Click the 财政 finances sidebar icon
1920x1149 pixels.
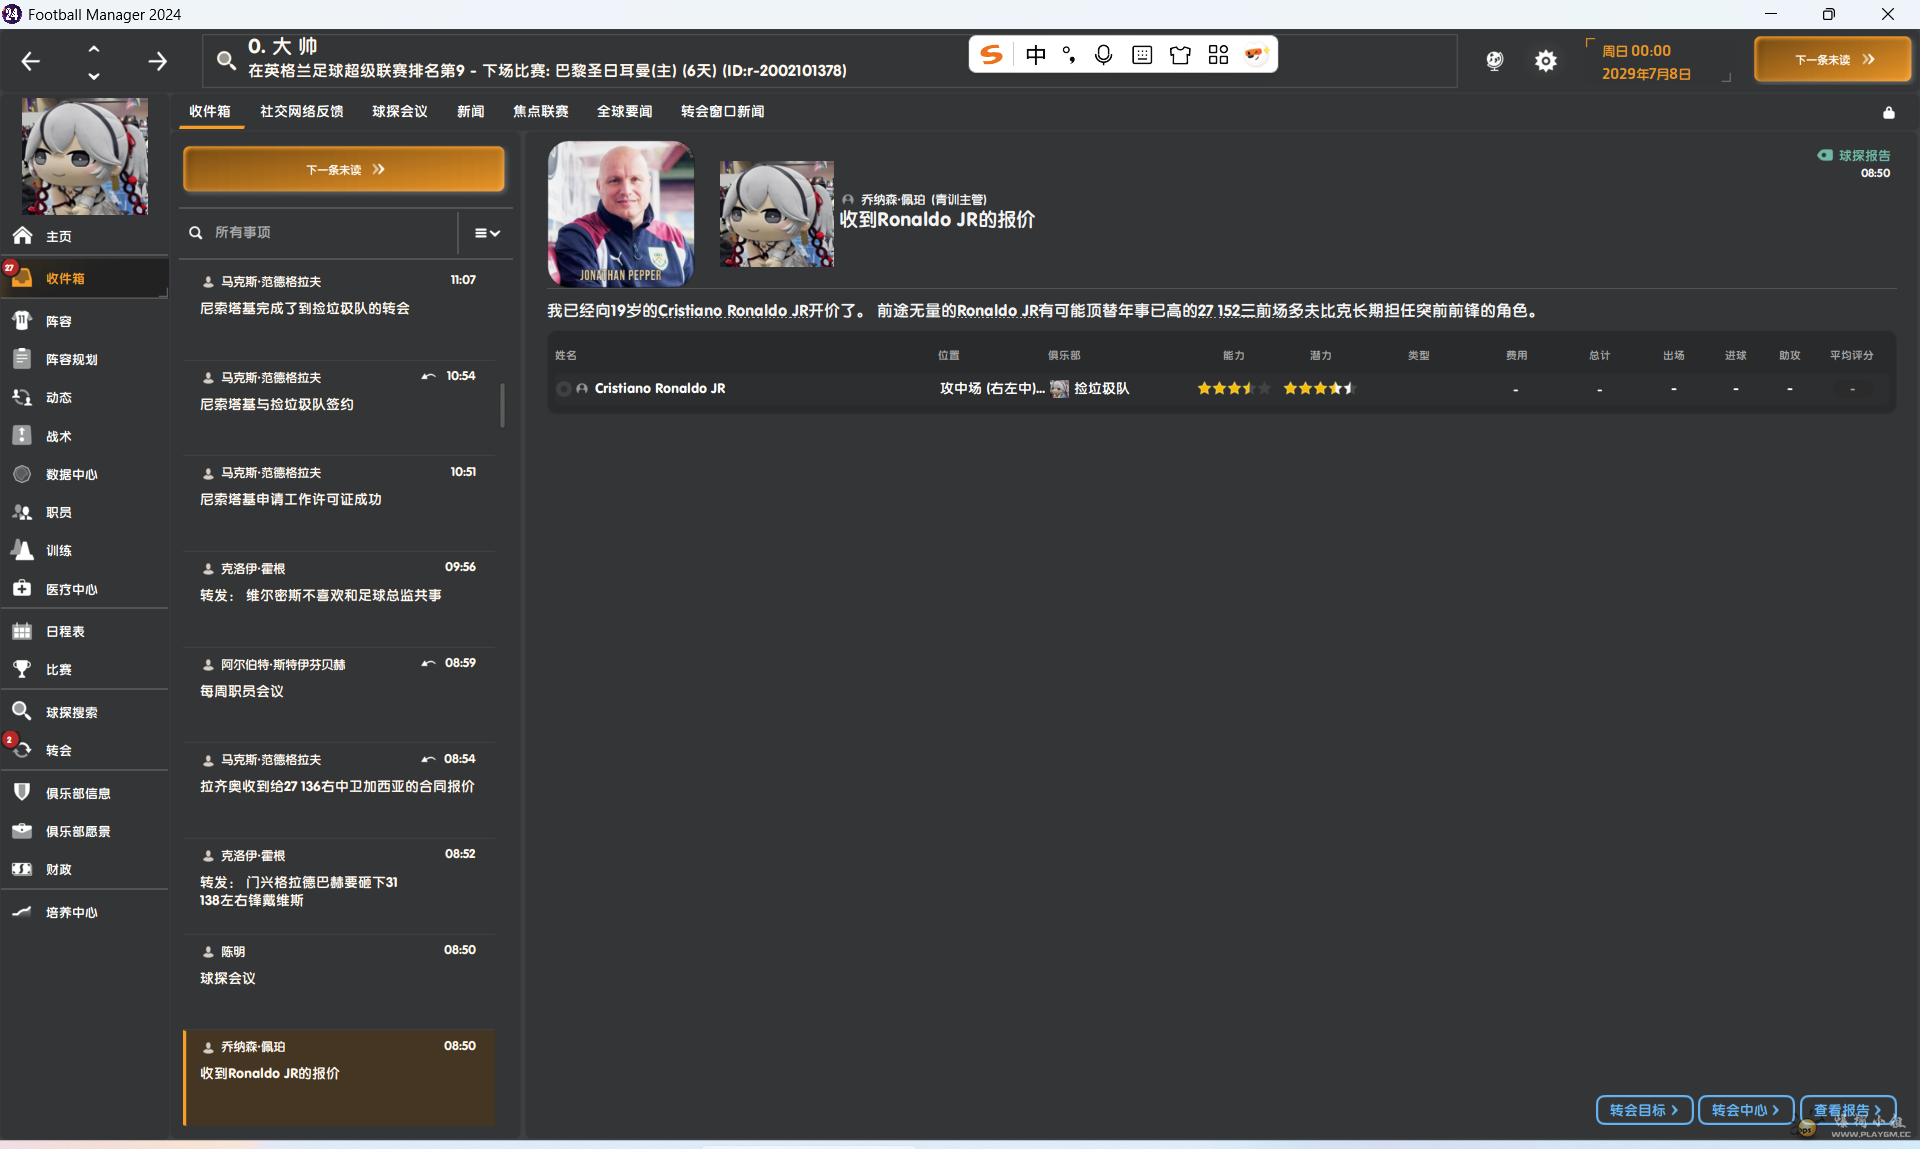pyautogui.click(x=22, y=869)
